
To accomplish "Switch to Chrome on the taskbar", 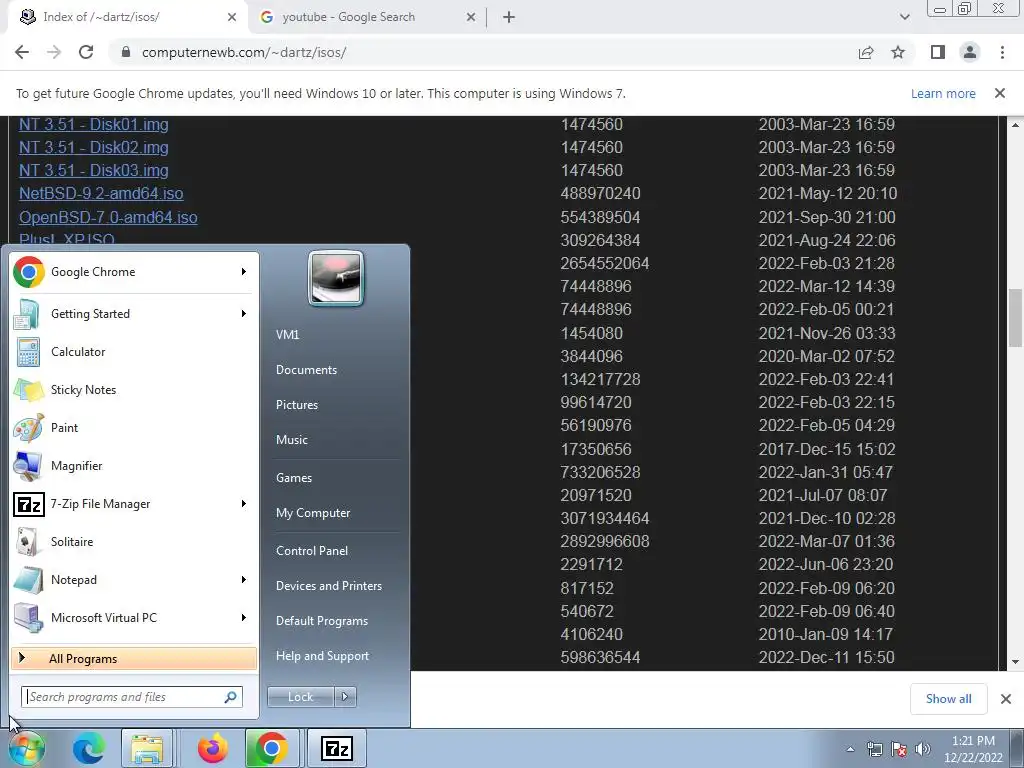I will [272, 748].
